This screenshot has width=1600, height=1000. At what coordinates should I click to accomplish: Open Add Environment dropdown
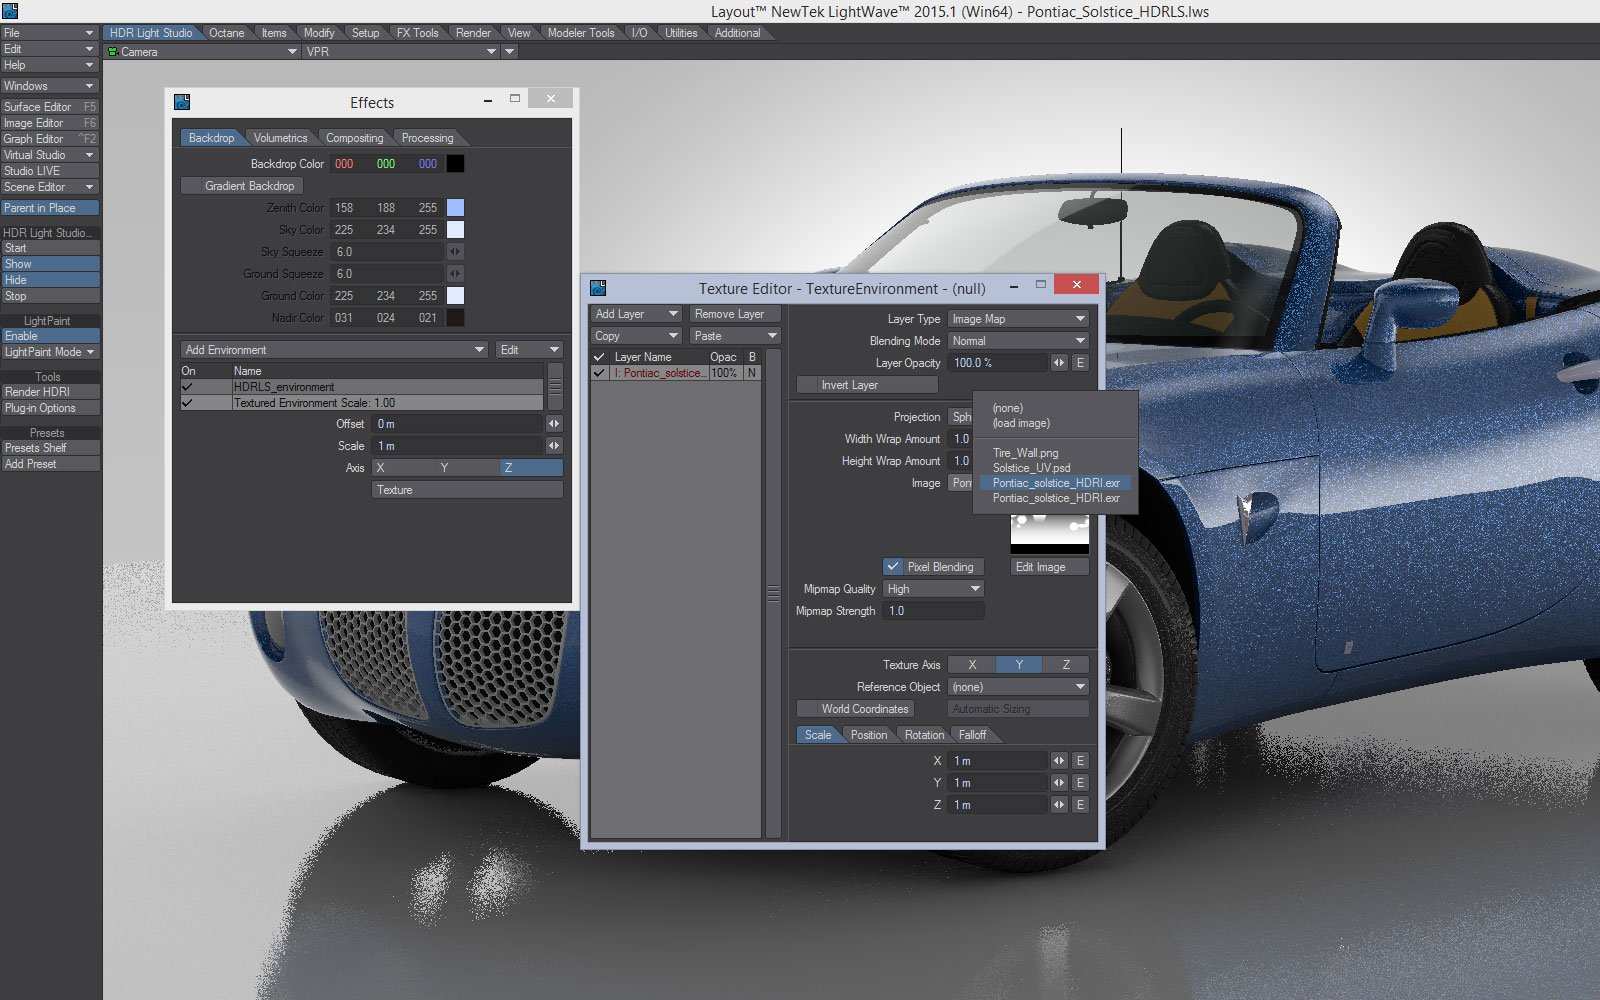pos(334,350)
